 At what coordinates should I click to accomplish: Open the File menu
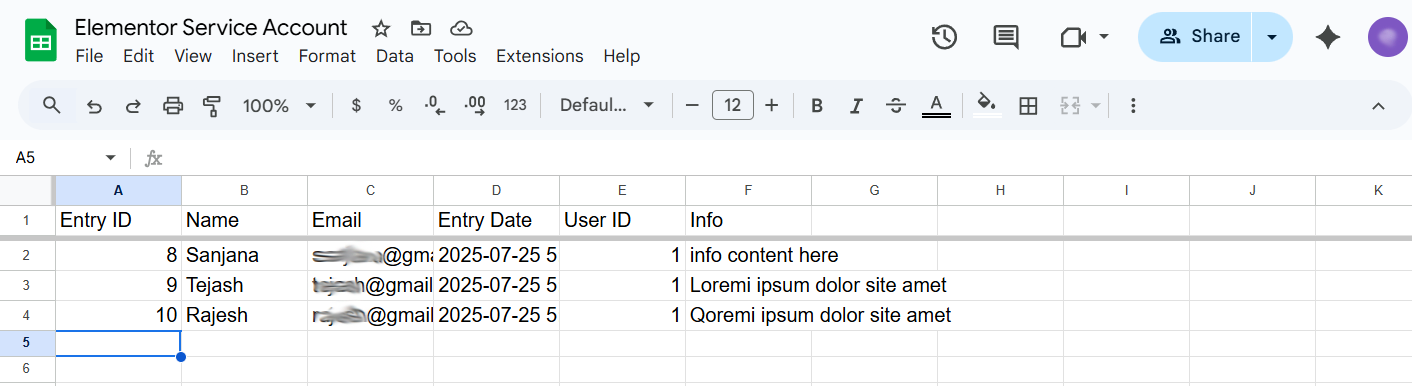(89, 56)
